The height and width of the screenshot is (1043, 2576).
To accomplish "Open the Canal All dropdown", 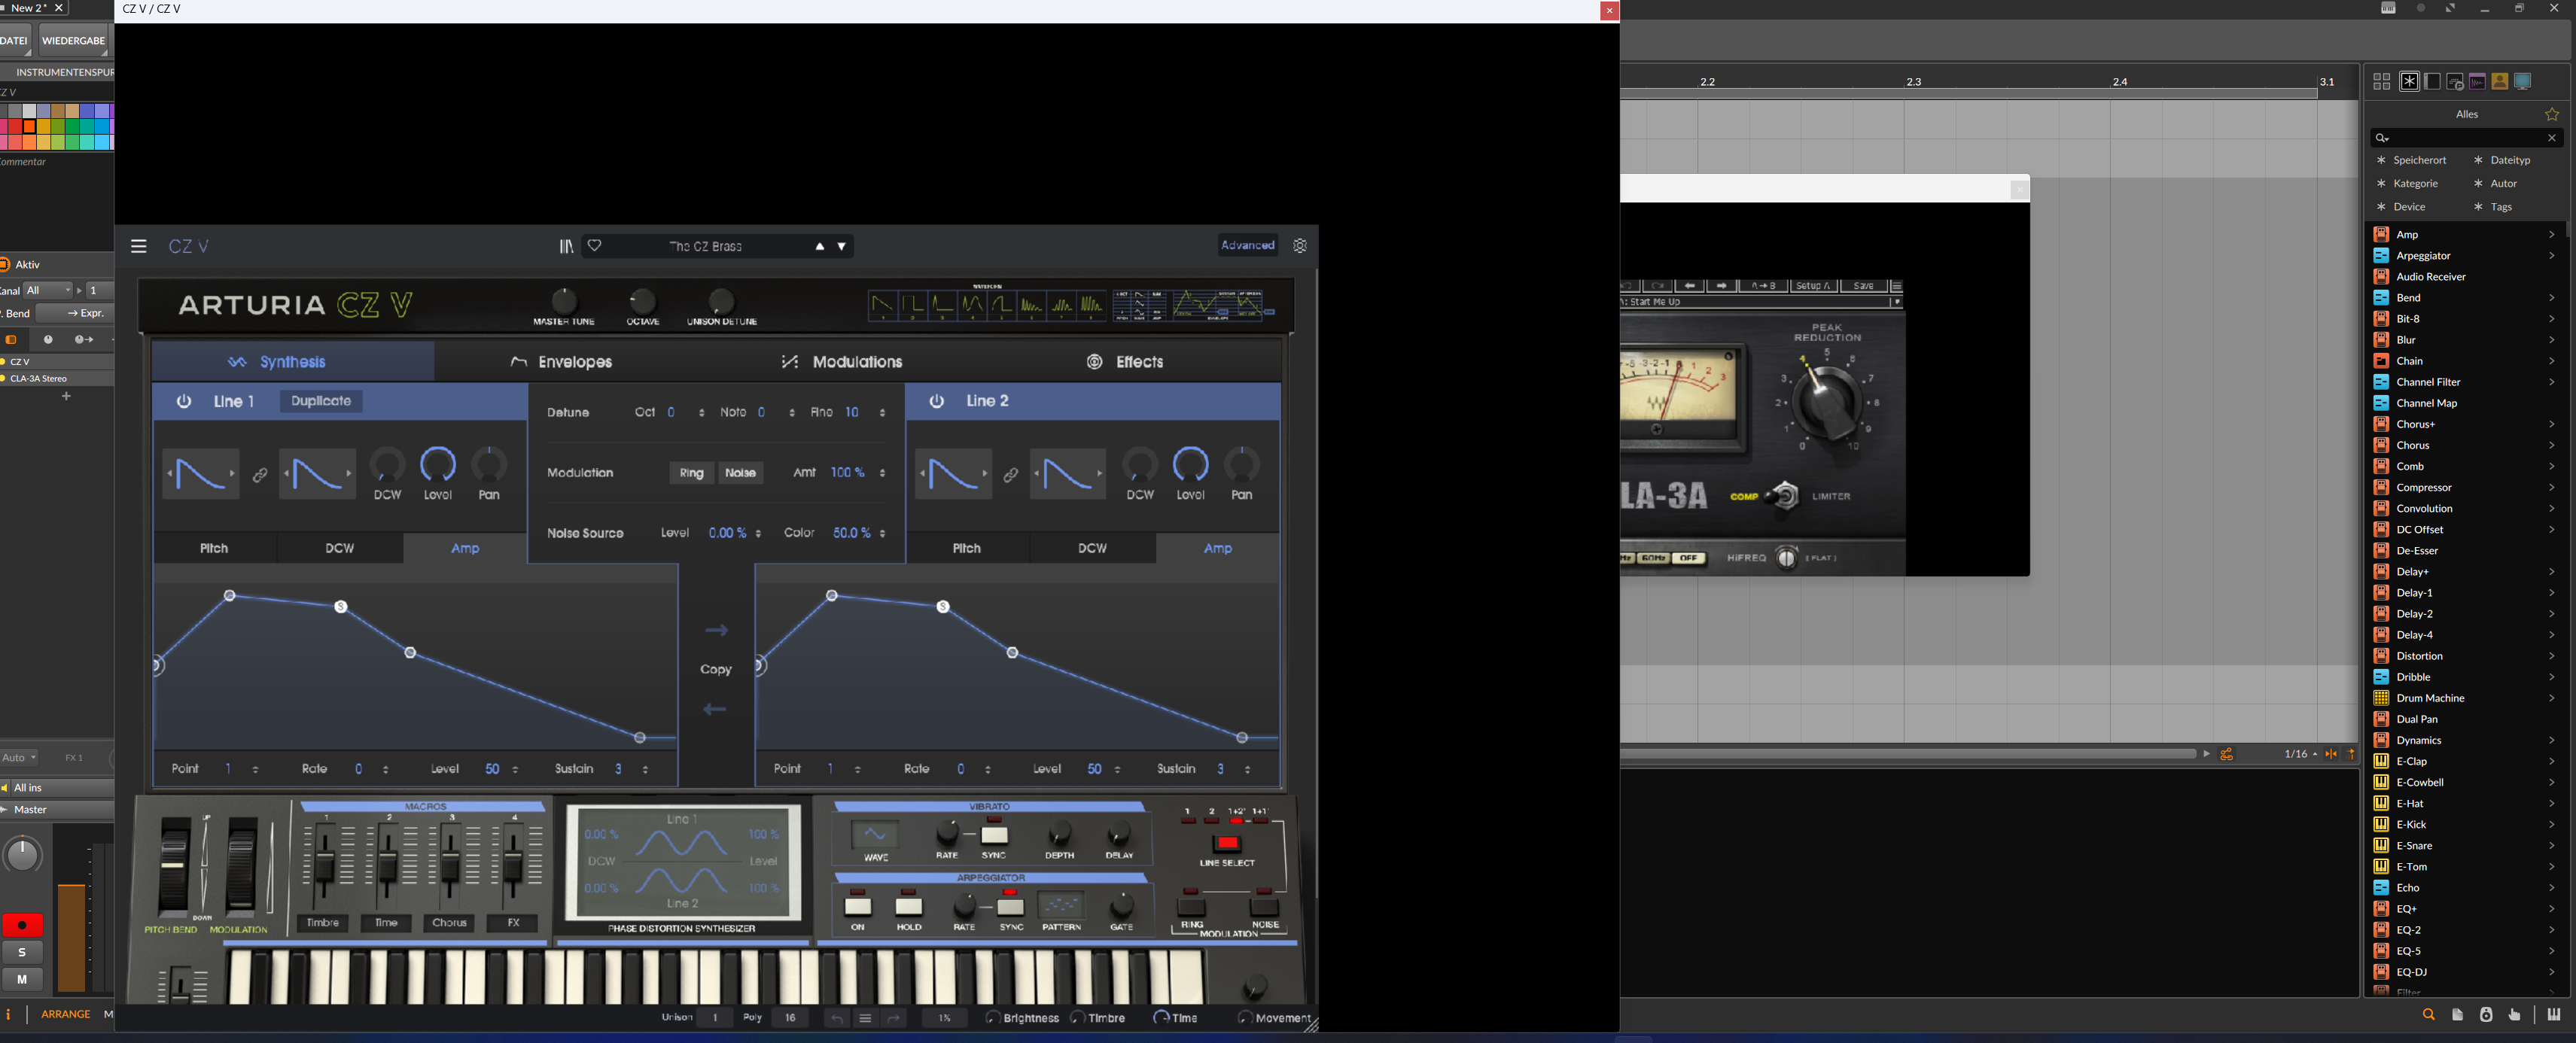I will click(x=48, y=290).
